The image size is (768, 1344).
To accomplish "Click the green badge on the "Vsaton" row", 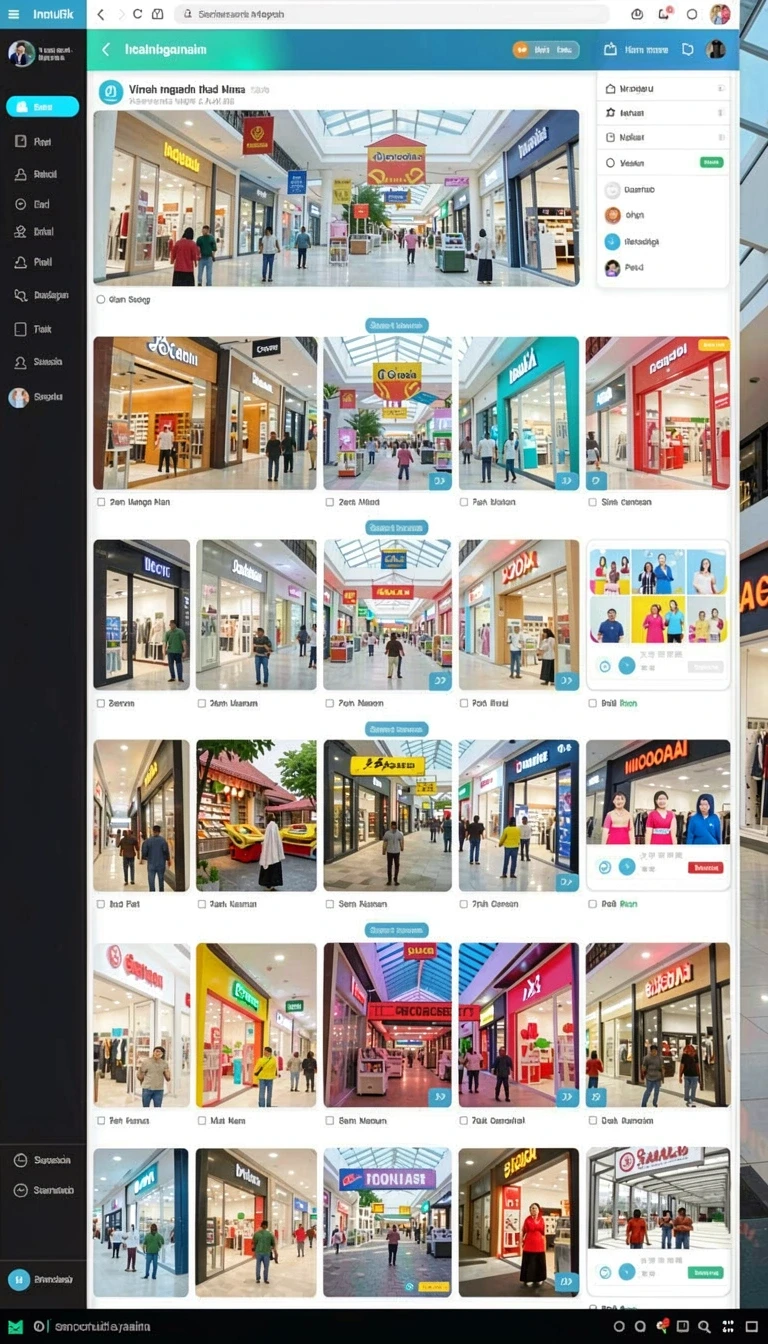I will pos(712,162).
